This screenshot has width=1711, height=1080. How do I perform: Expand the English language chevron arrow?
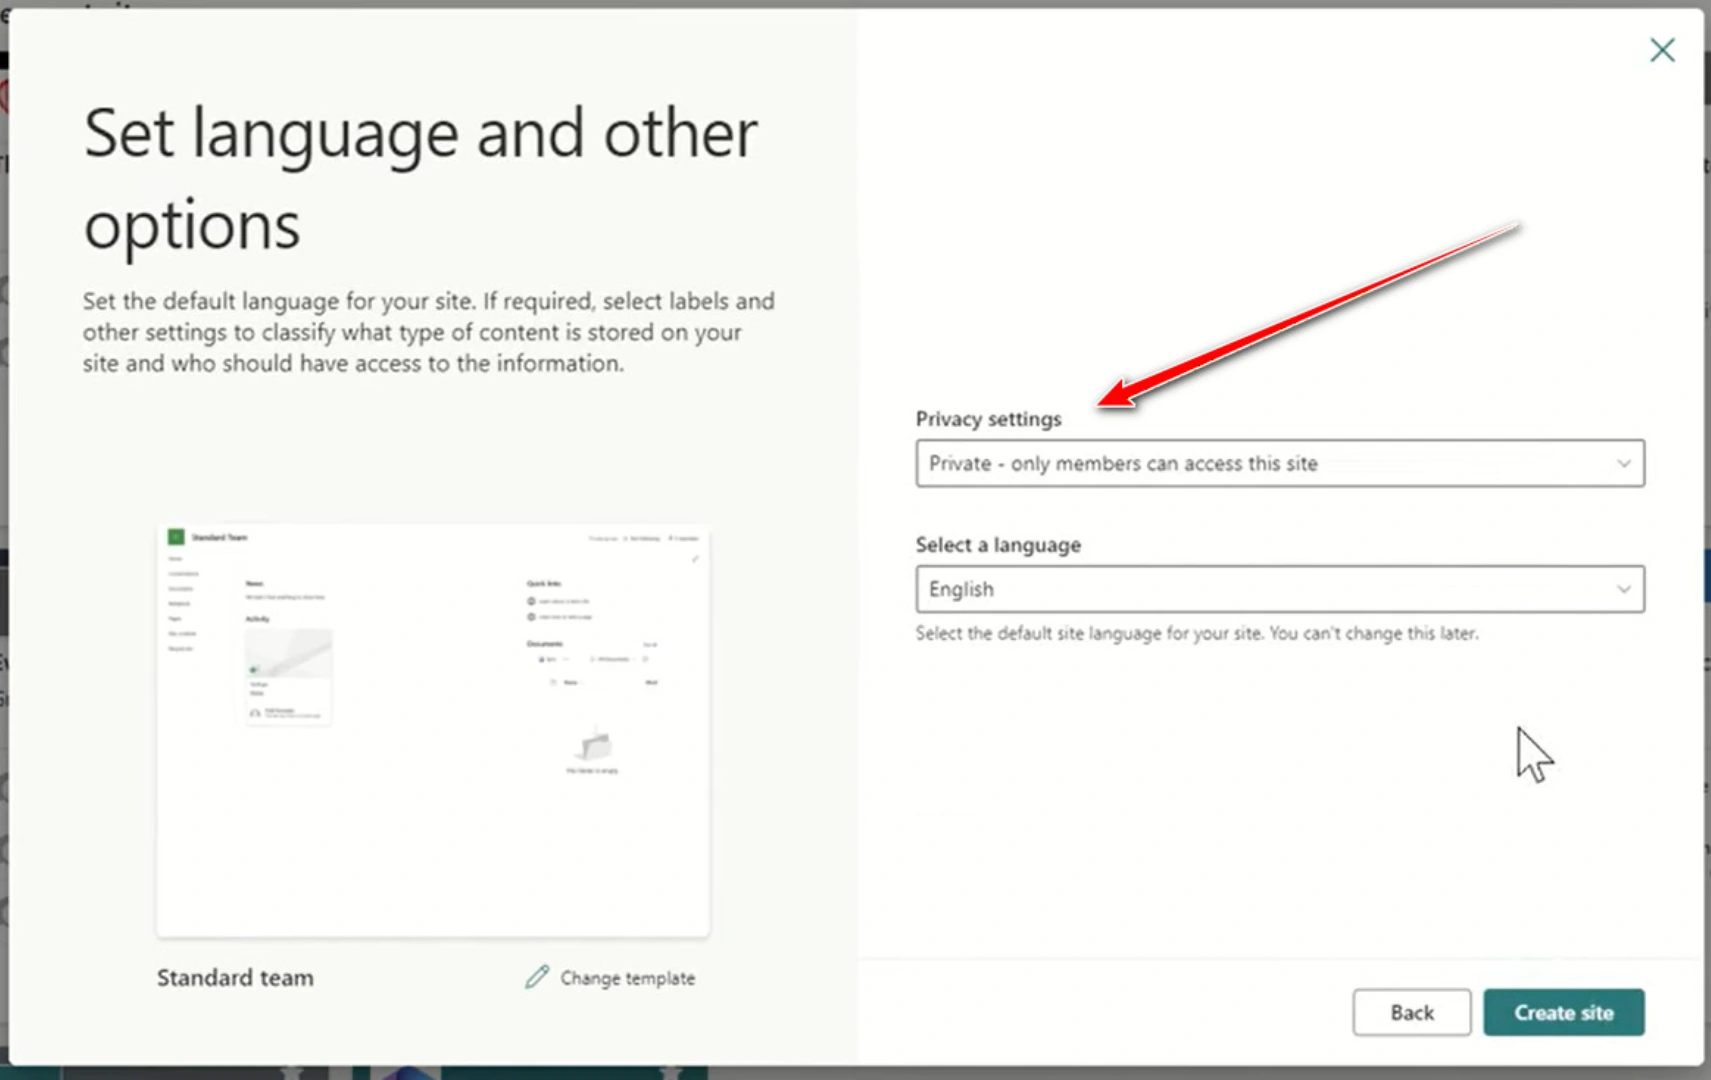[1623, 590]
